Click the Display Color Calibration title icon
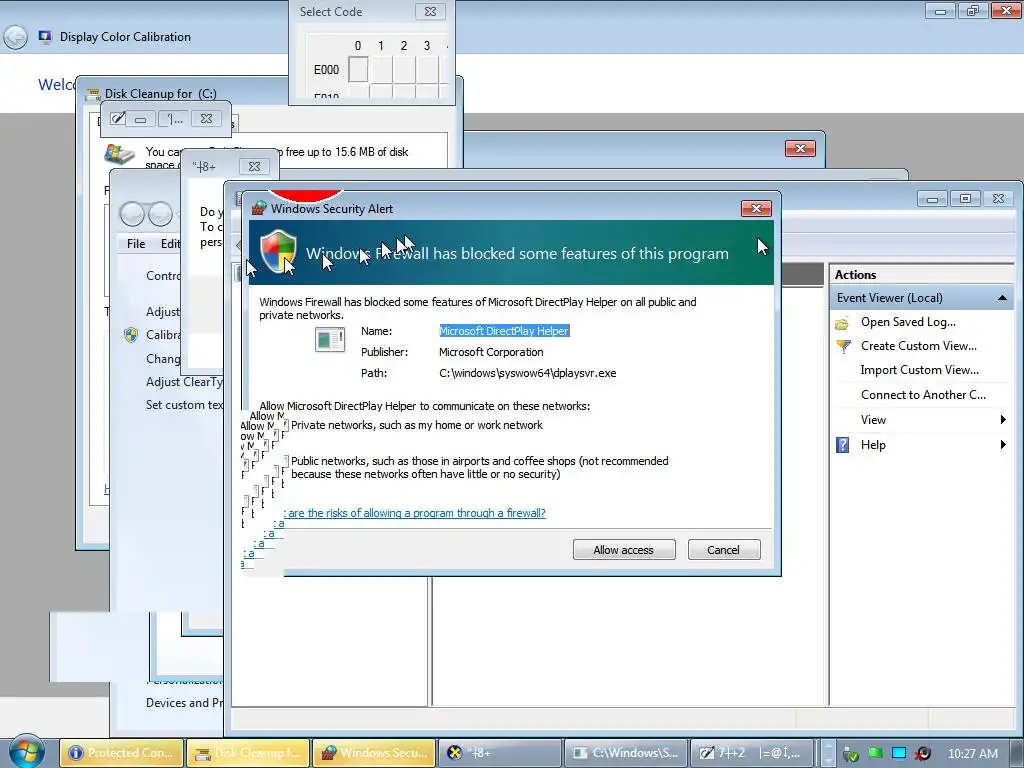 (x=45, y=37)
